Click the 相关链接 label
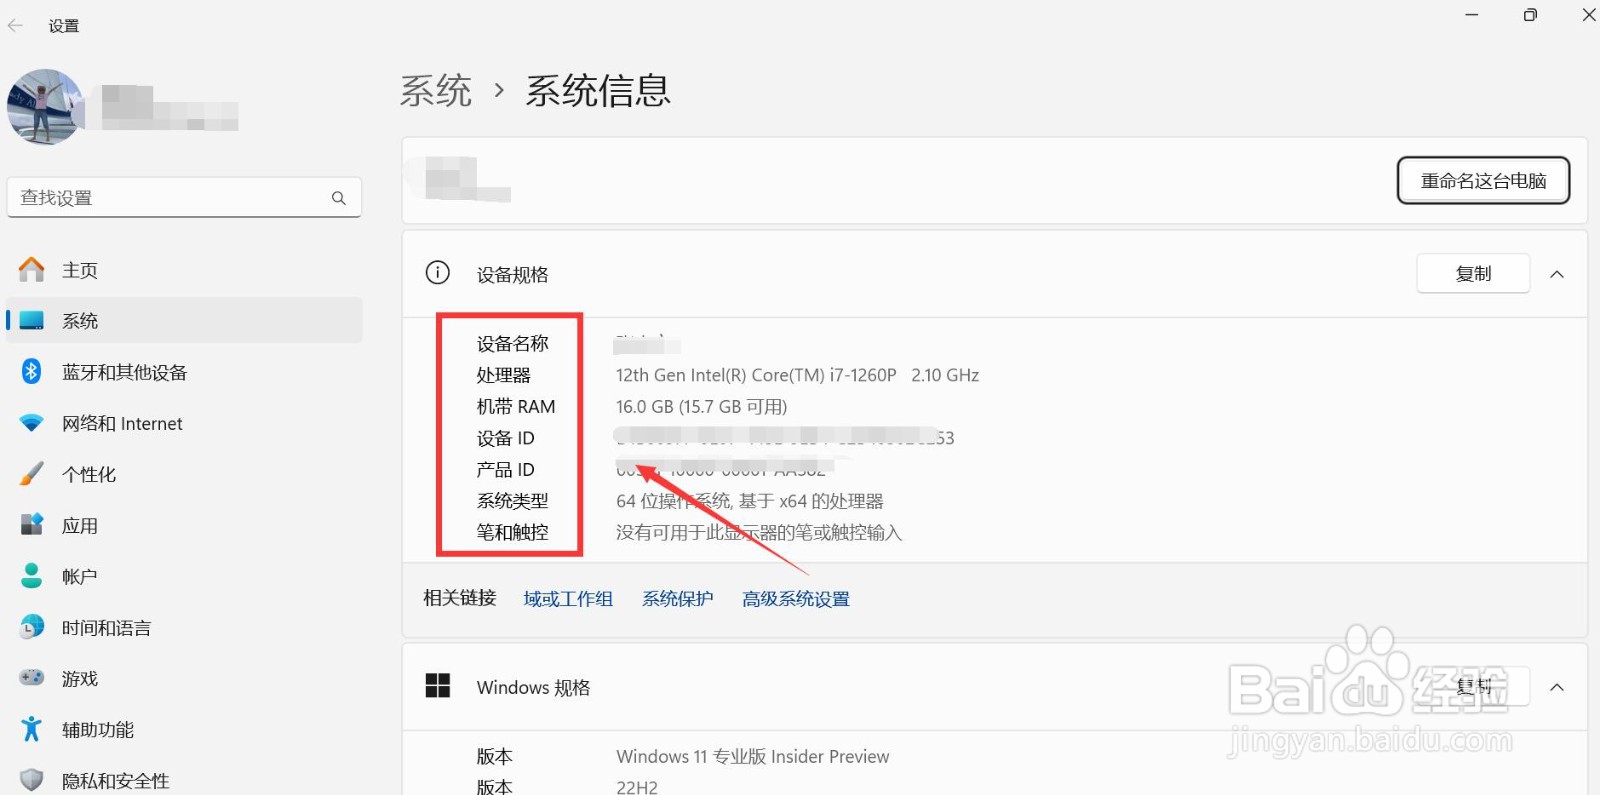 [460, 598]
